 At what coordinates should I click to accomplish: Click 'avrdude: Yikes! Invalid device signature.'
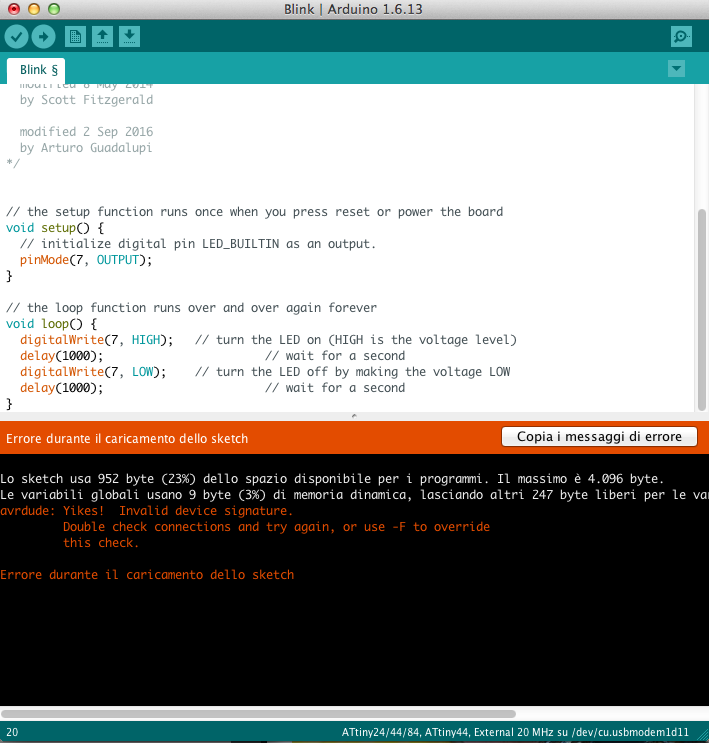(x=146, y=511)
